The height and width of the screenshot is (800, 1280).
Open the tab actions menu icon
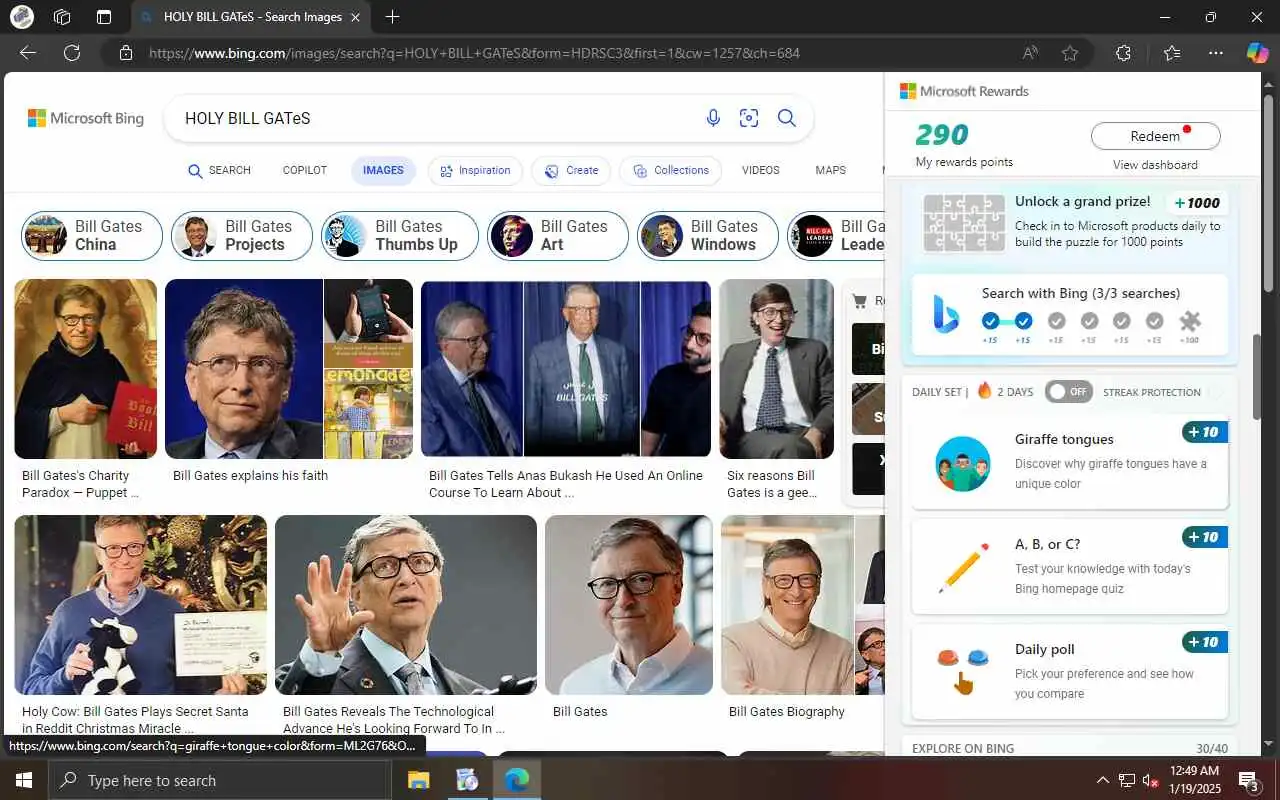coord(104,17)
